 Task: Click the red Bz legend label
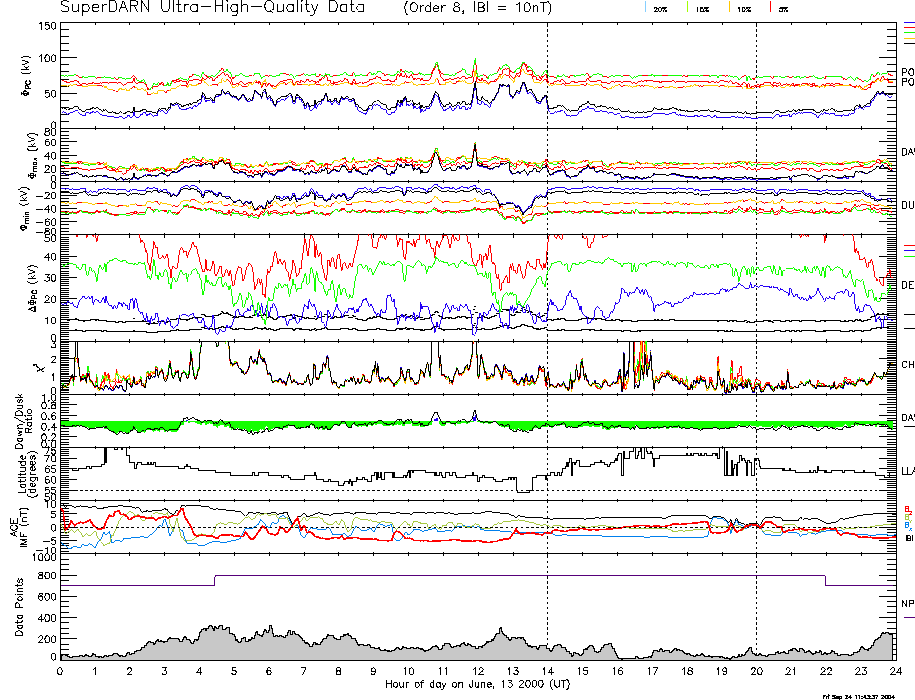coord(908,508)
